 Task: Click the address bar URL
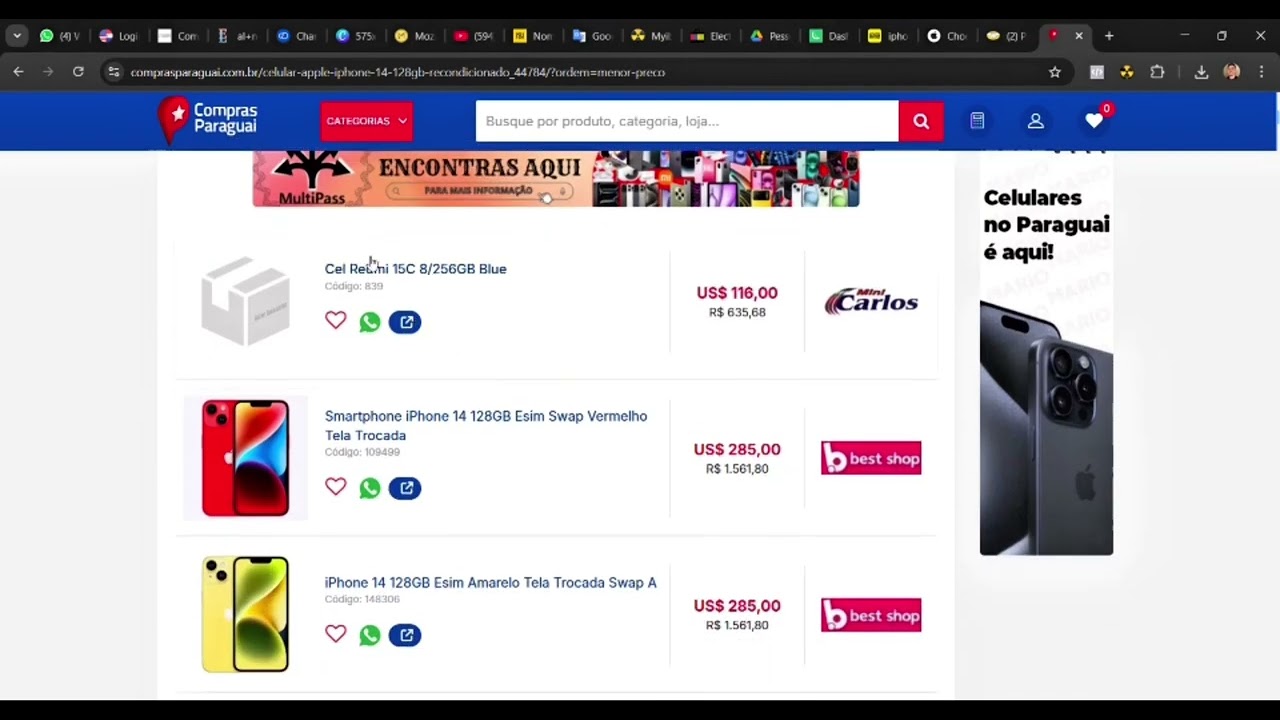(398, 72)
